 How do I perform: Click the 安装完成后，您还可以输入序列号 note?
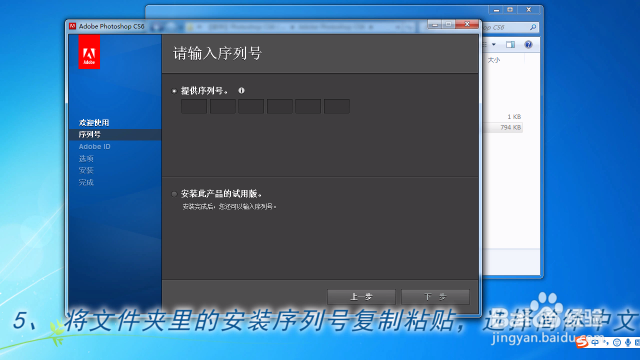point(229,207)
